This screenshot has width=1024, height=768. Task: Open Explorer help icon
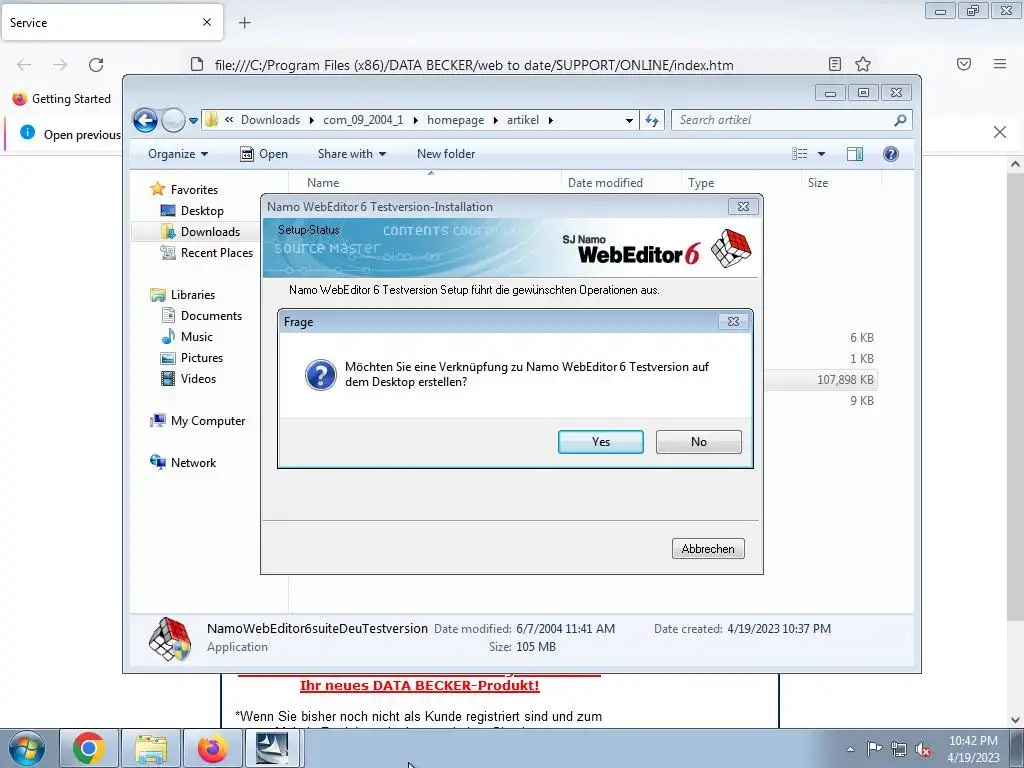point(891,154)
